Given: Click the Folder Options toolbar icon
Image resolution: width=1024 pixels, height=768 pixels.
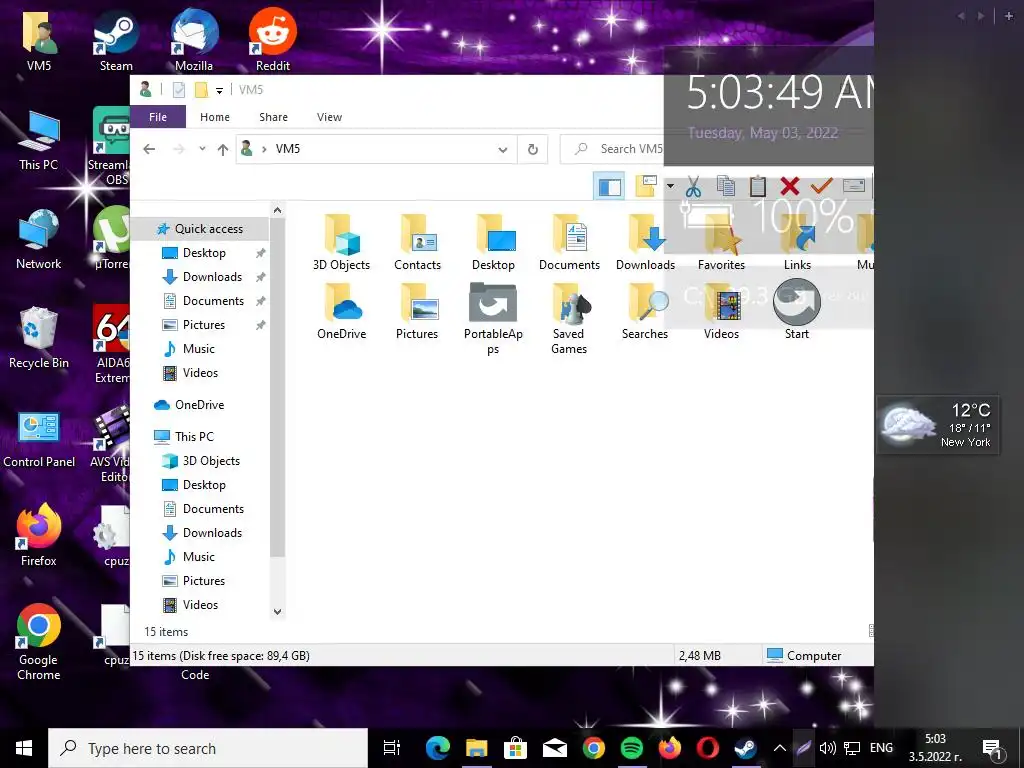Looking at the screenshot, I should (646, 187).
